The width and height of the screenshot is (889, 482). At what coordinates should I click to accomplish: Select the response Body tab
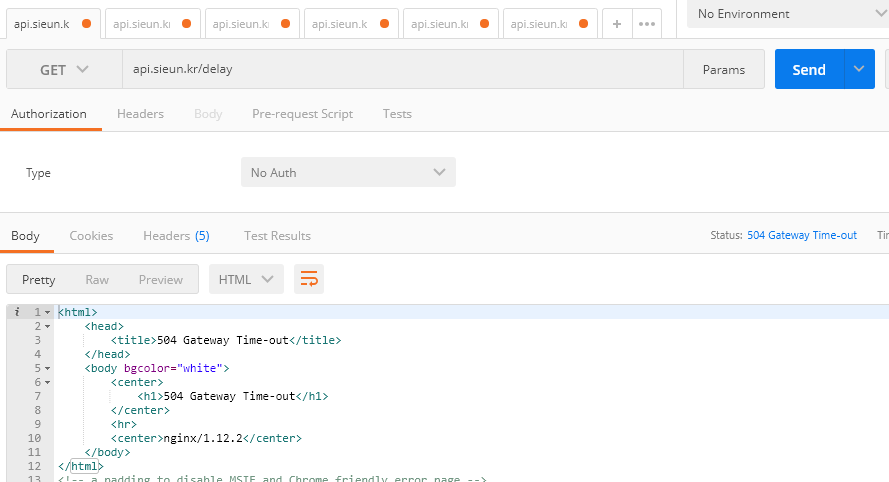click(x=26, y=236)
